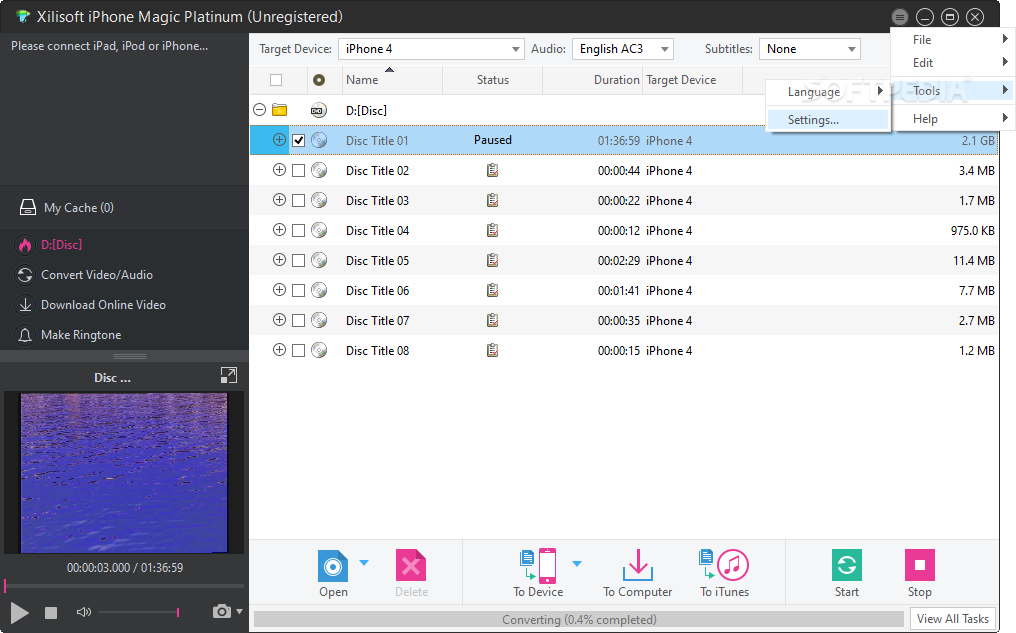The width and height of the screenshot is (1016, 633).
Task: Sort by the Name column header
Action: [x=392, y=80]
